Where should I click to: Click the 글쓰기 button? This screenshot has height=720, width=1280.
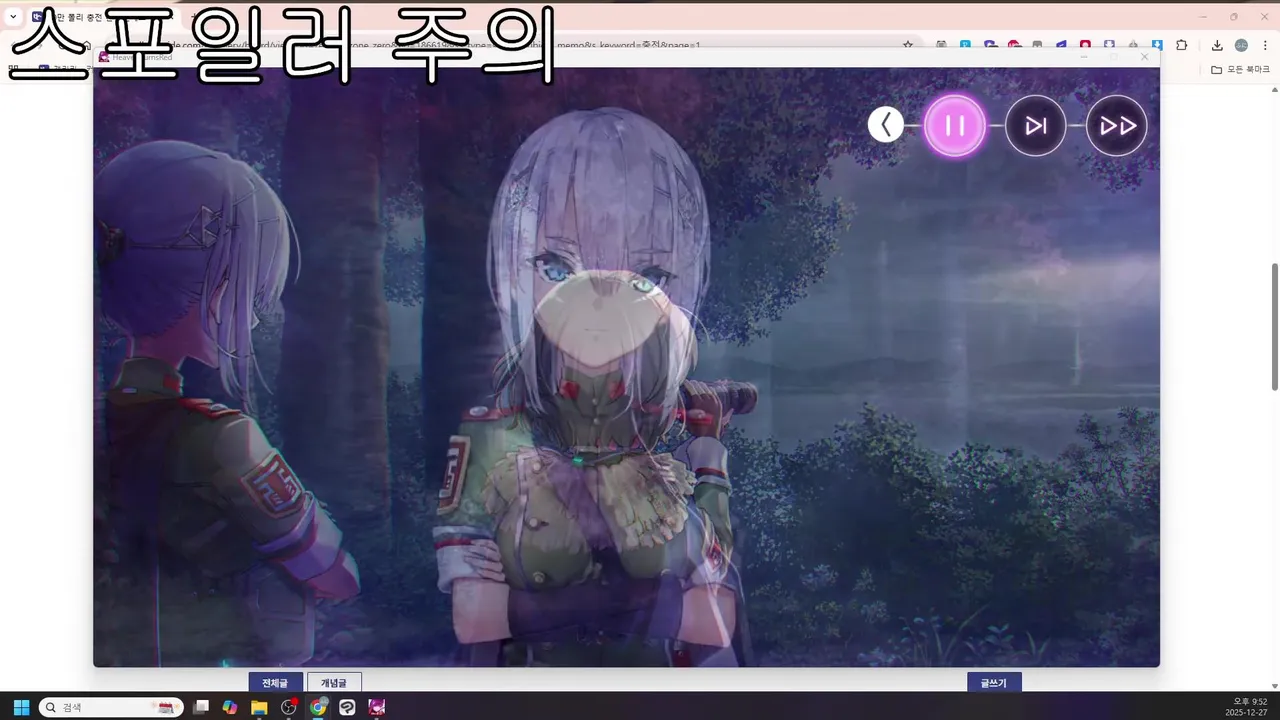(994, 682)
